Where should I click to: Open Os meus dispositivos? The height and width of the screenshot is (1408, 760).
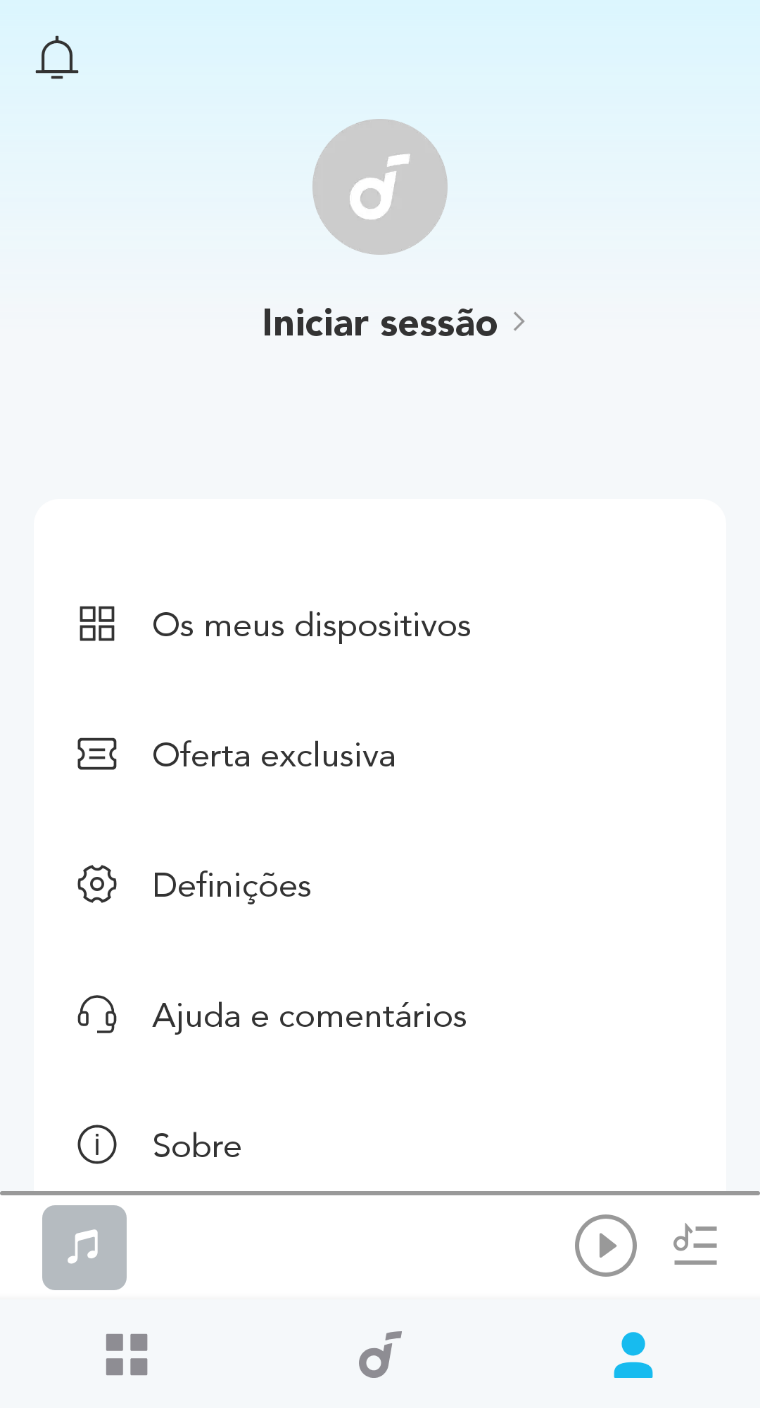[311, 625]
